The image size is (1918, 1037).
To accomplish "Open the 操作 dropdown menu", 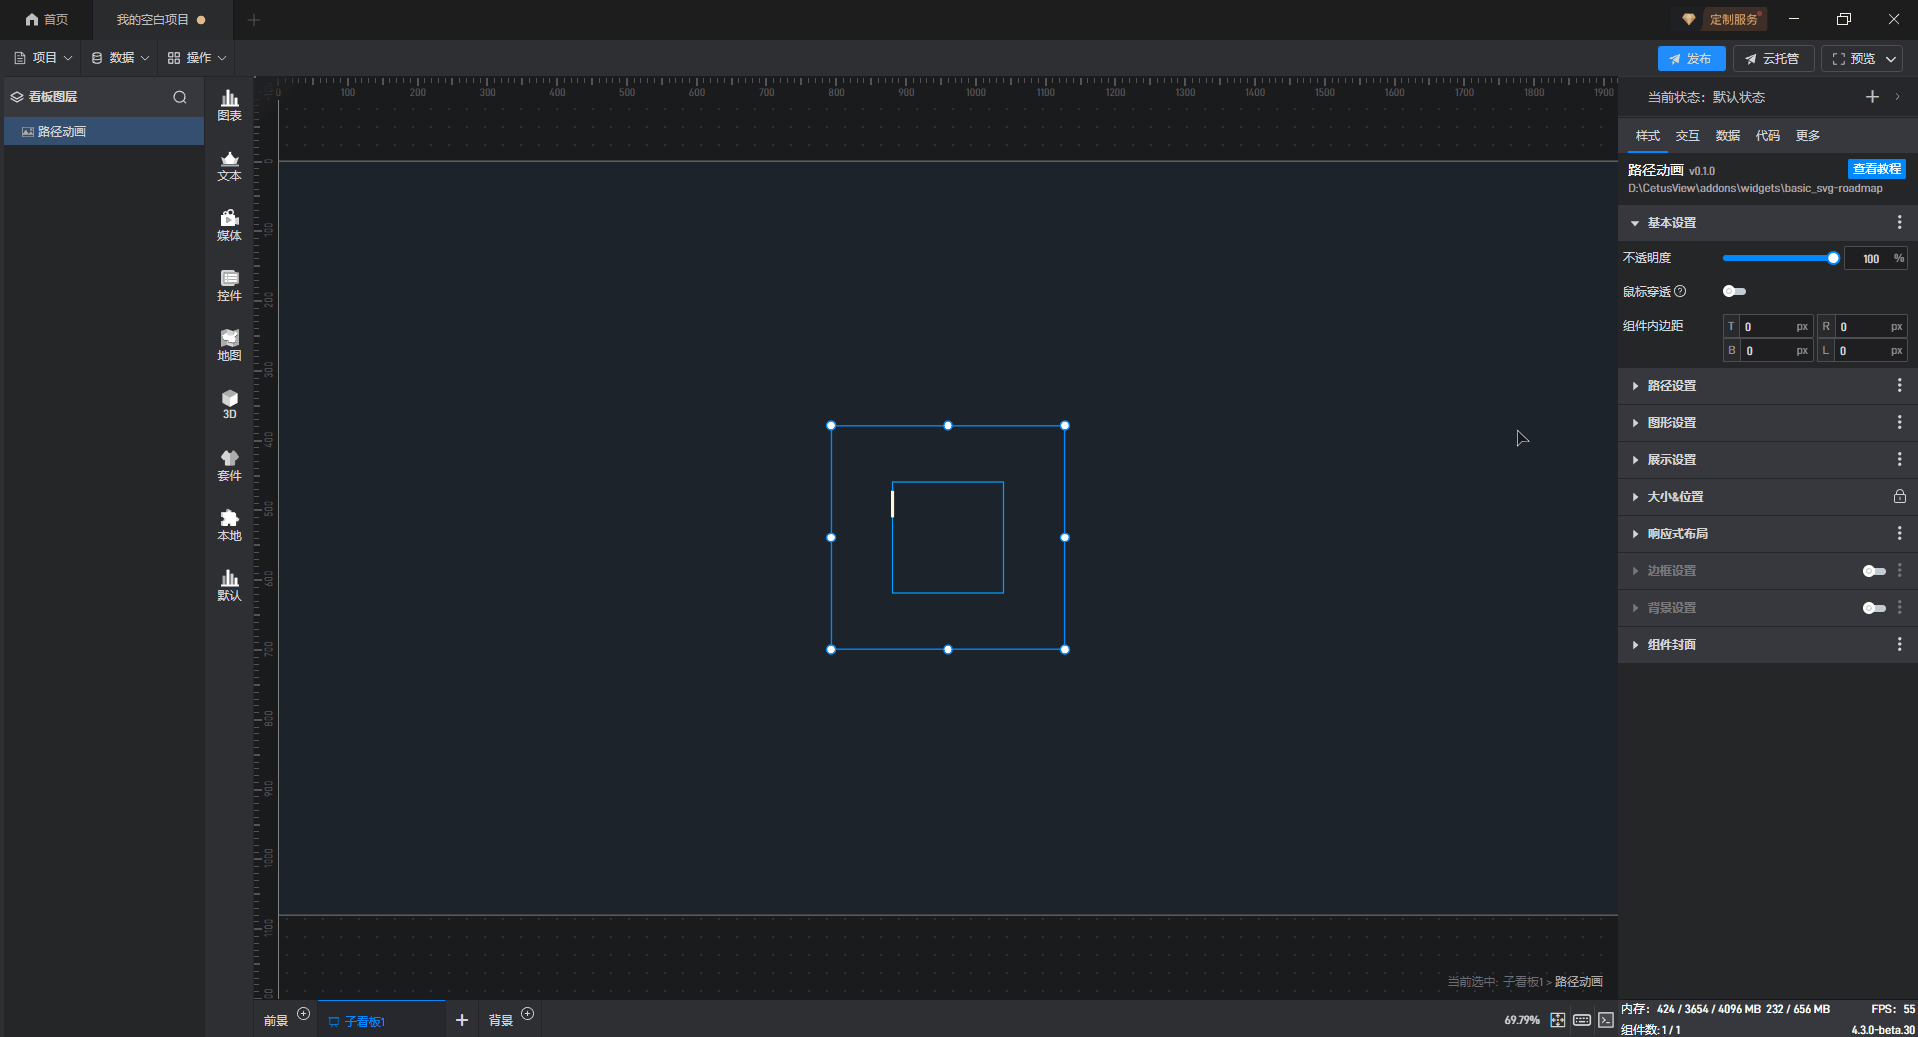I will point(197,58).
